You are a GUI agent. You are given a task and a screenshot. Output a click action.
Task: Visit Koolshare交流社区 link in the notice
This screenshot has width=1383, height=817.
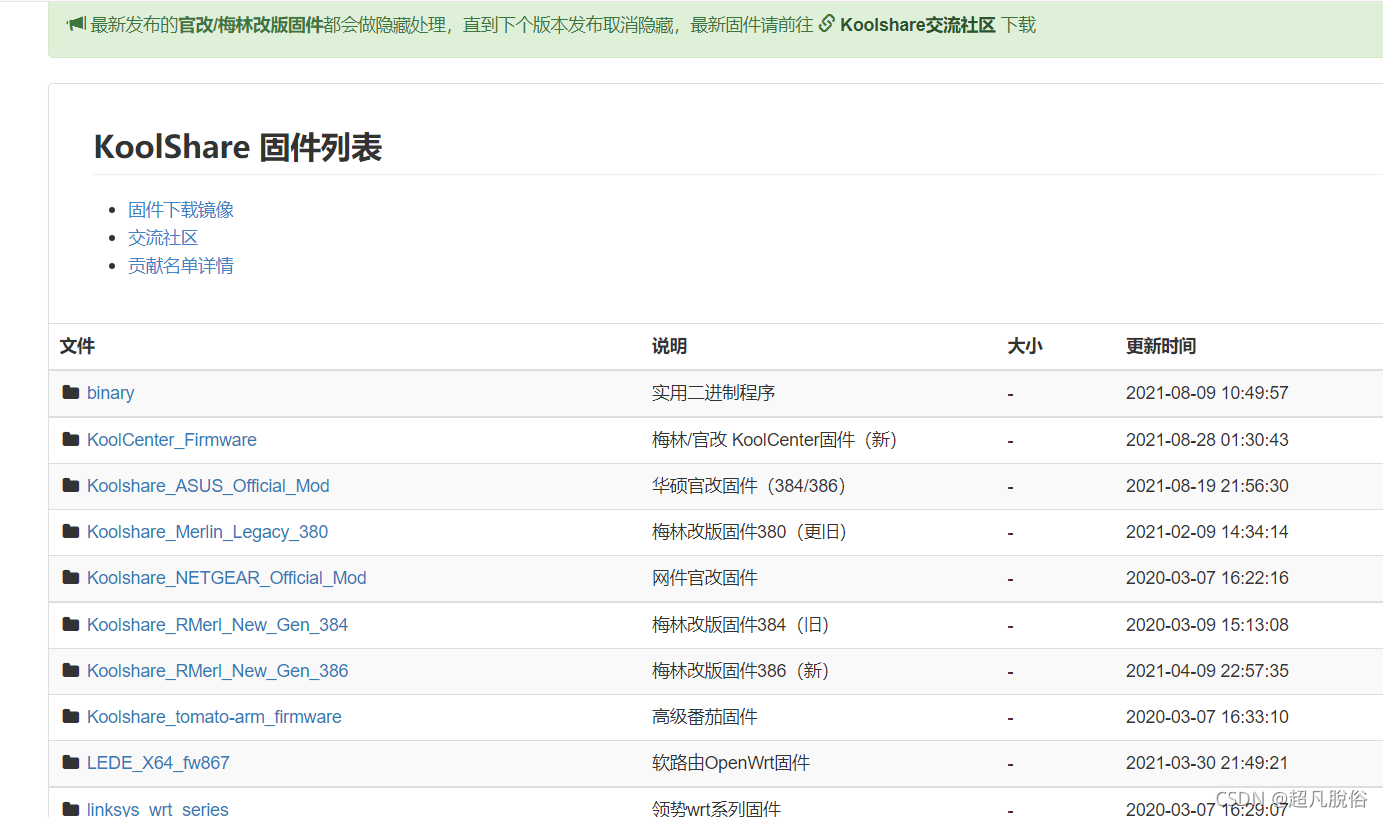click(918, 25)
